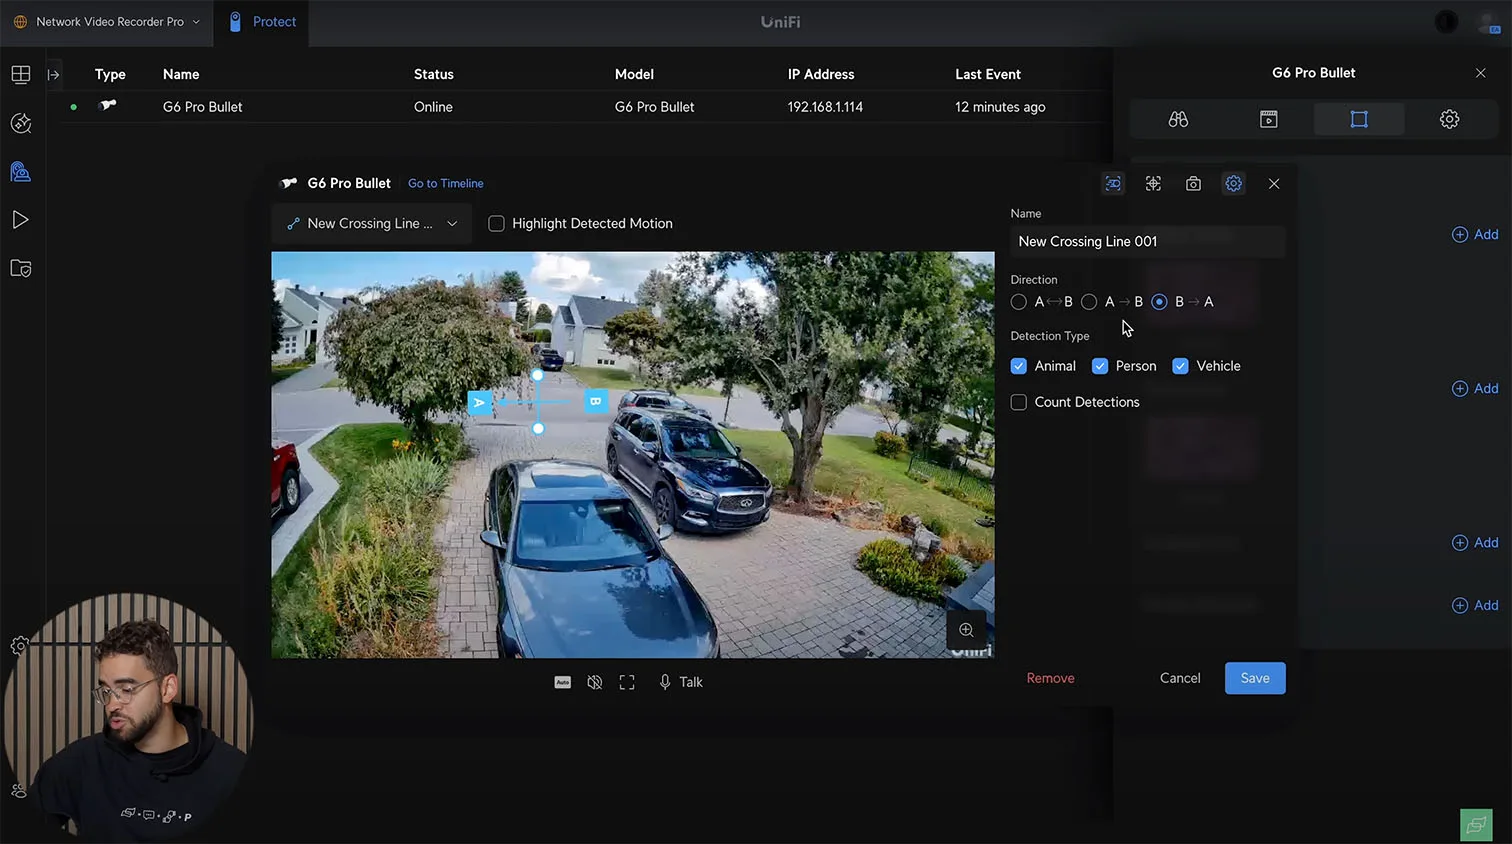The image size is (1512, 844).
Task: Click the 192.168.1.114 IP address cell
Action: tap(825, 107)
